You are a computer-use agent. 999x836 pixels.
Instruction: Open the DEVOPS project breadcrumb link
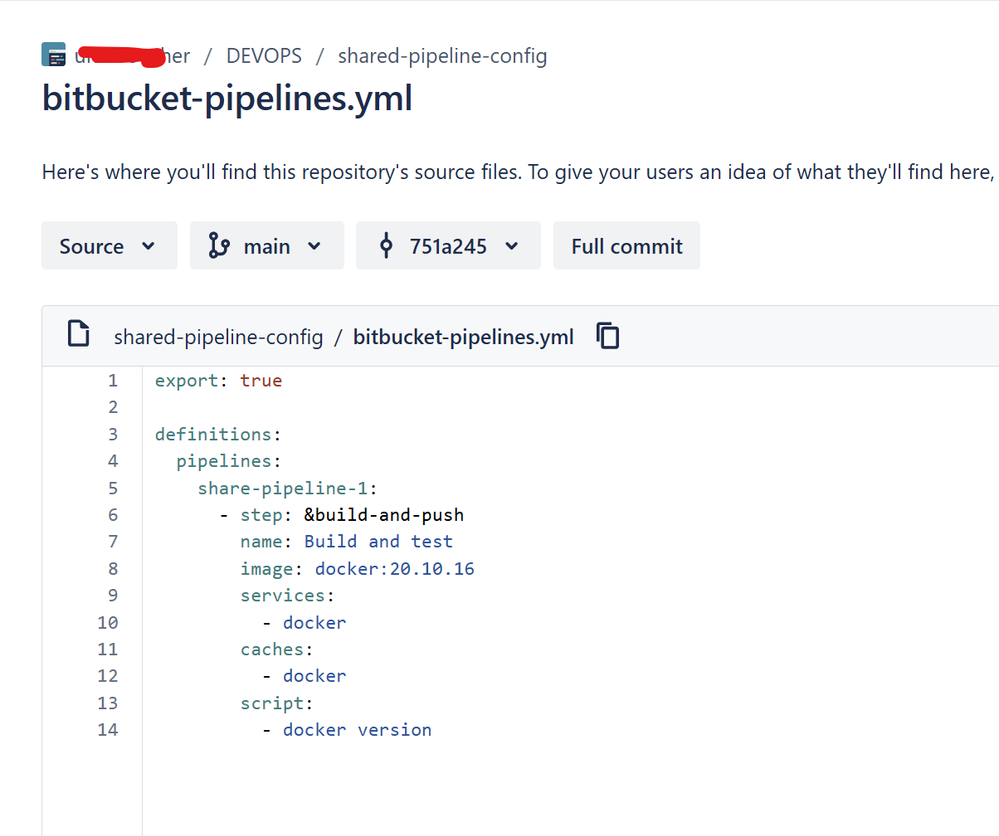click(264, 56)
